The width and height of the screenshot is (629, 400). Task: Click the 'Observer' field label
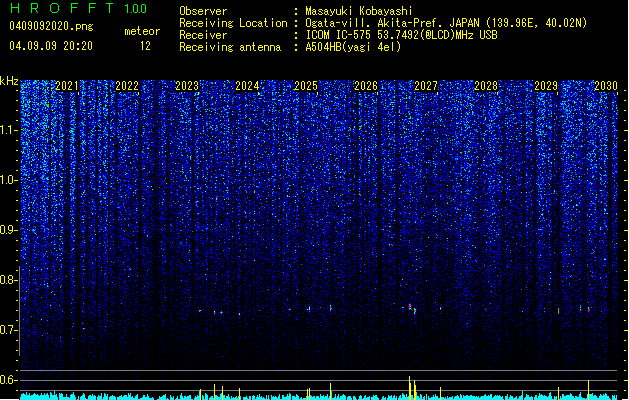click(x=203, y=11)
